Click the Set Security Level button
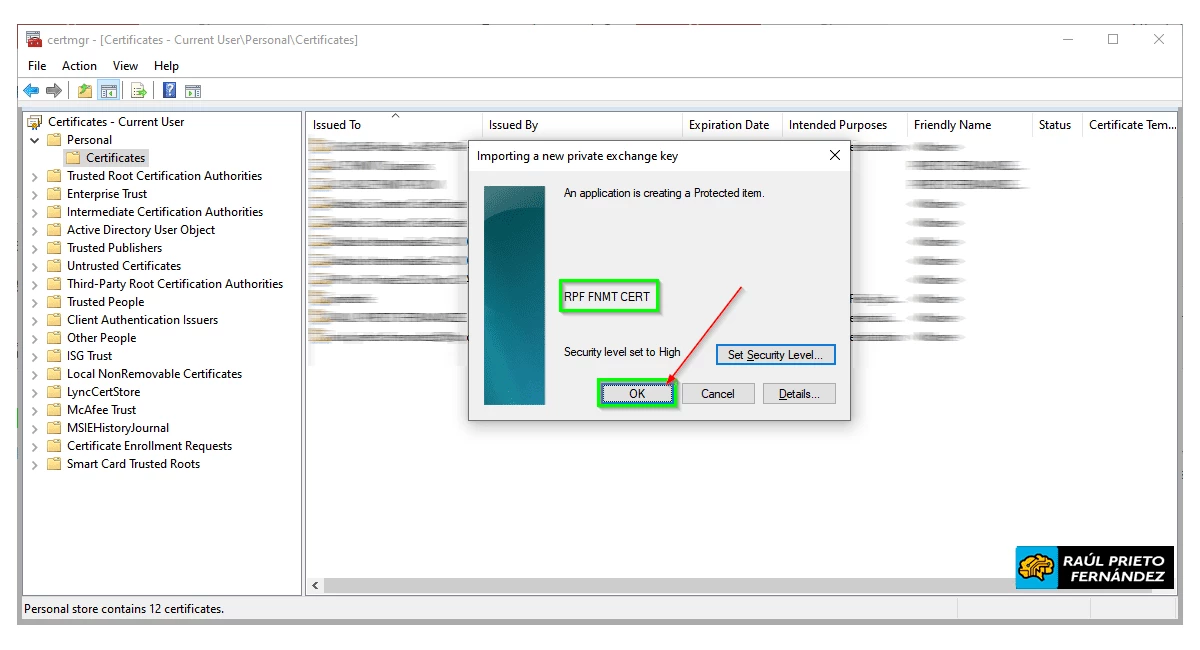 coord(775,355)
